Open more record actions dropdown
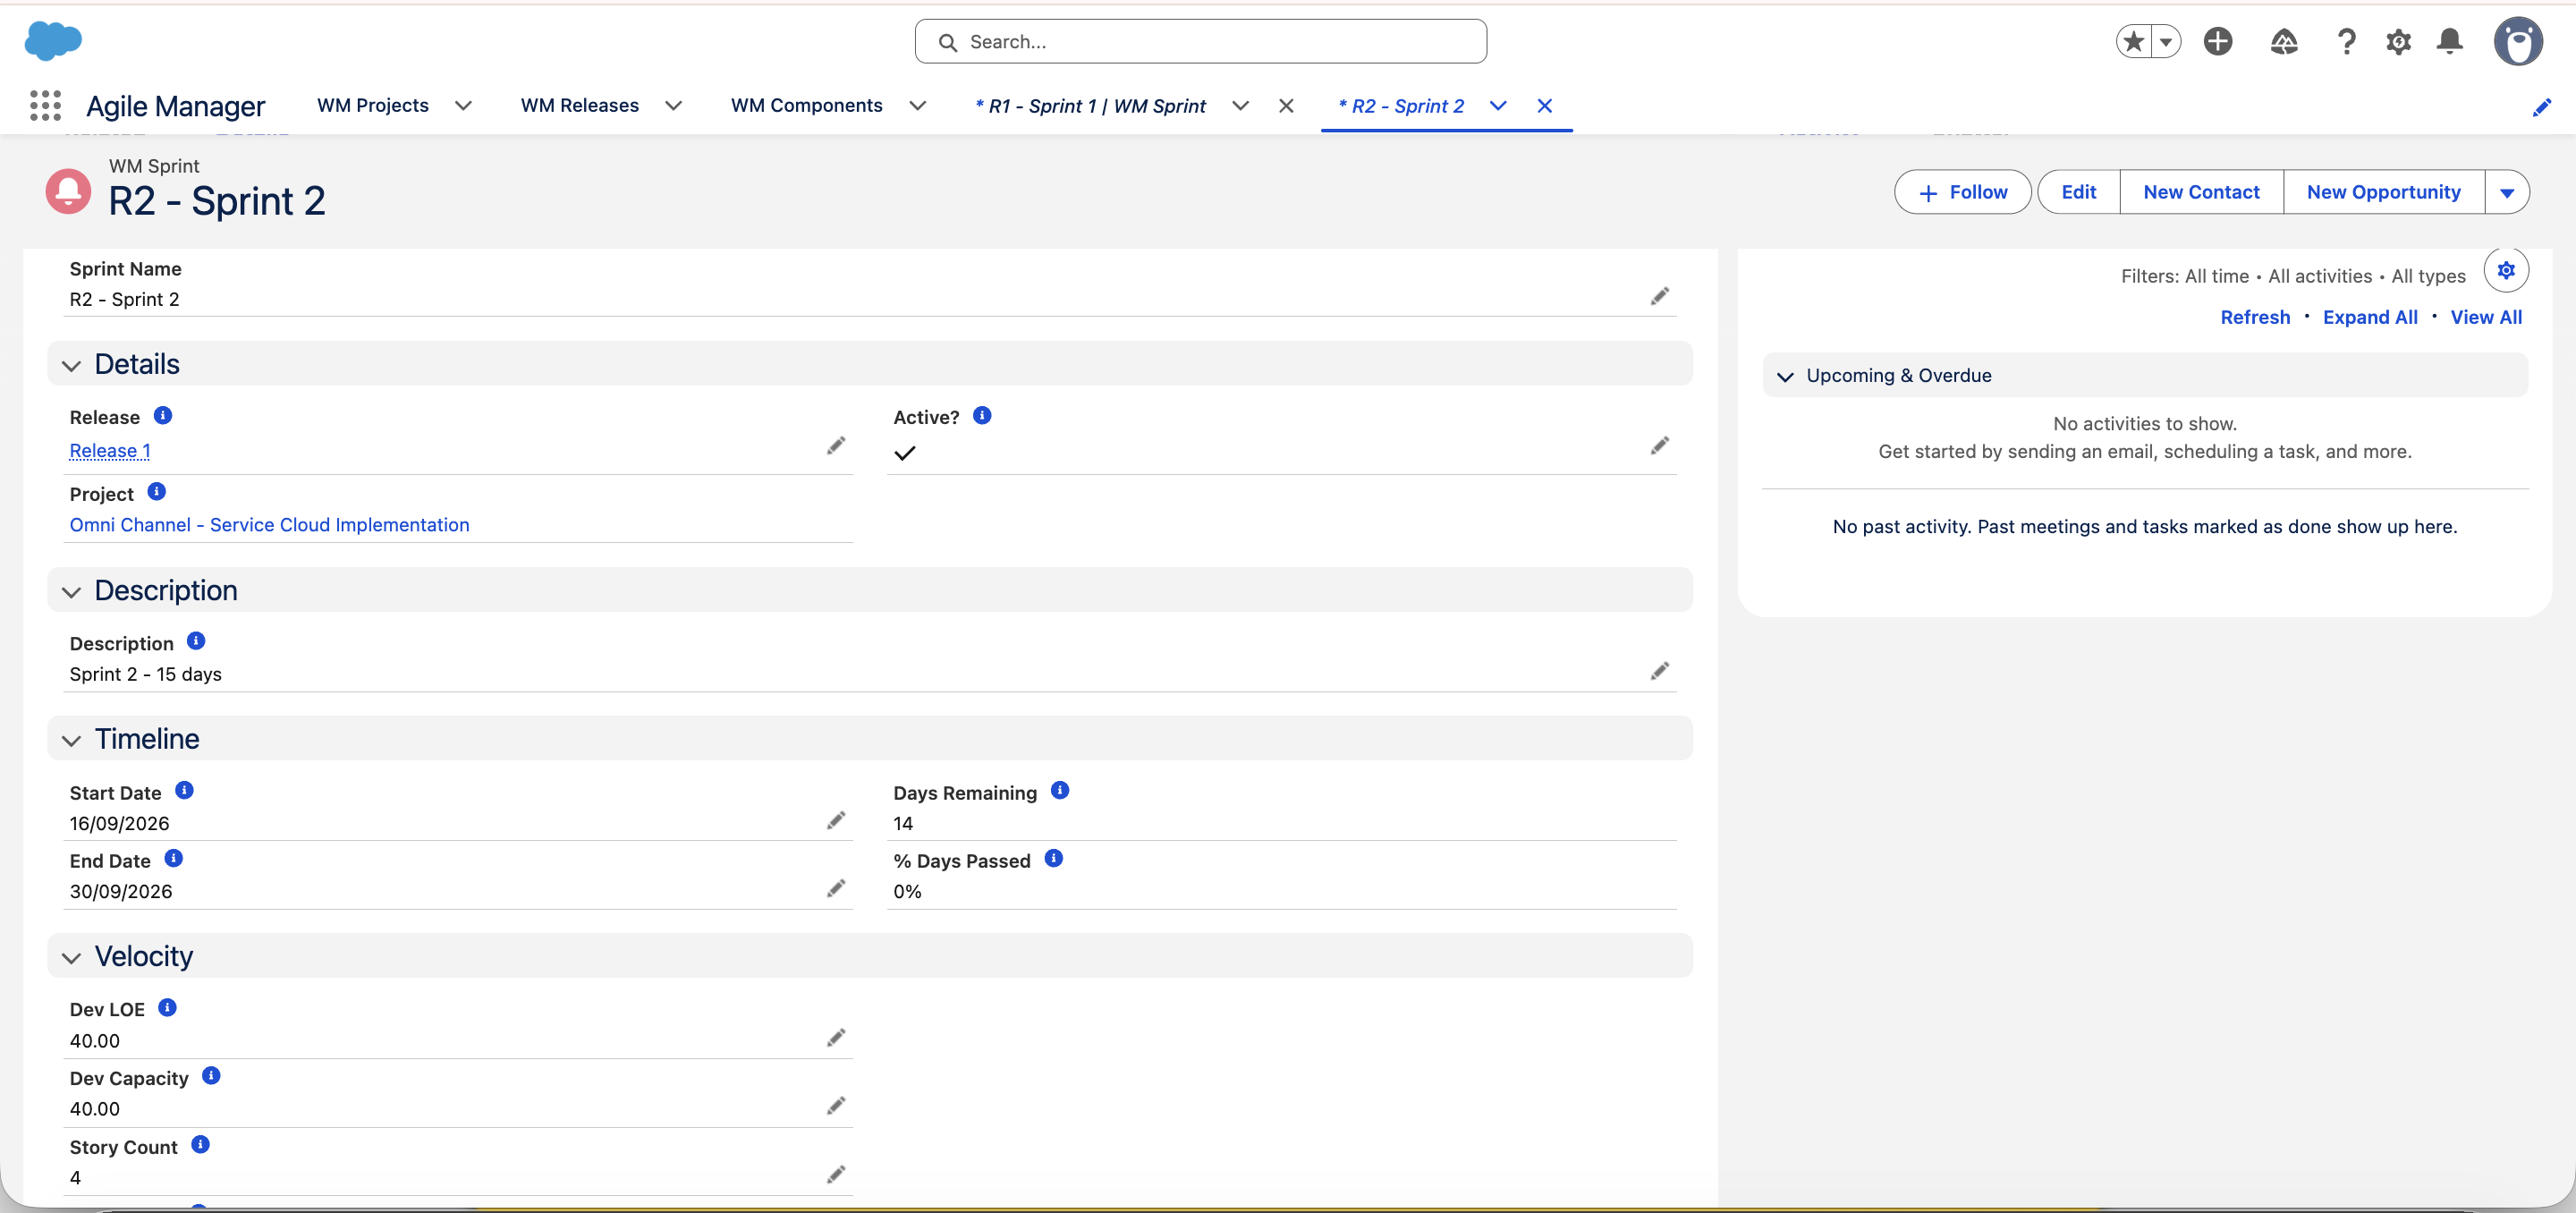The image size is (2576, 1213). pos(2507,192)
